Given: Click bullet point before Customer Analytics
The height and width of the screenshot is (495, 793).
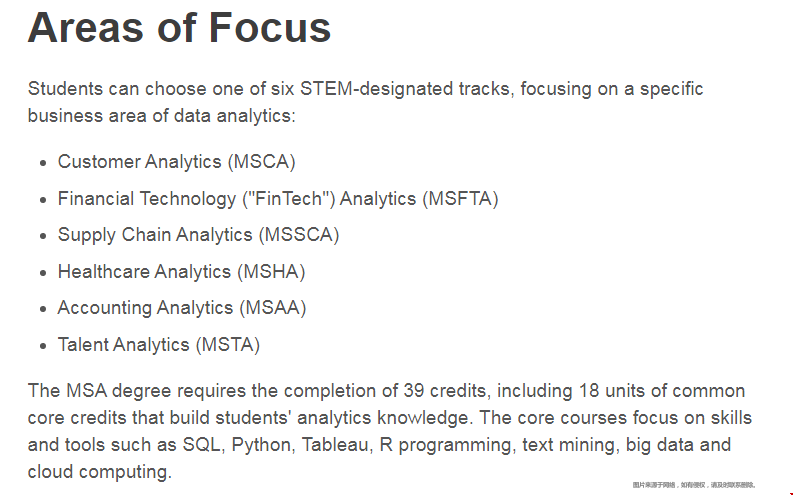Looking at the screenshot, I should [x=43, y=163].
